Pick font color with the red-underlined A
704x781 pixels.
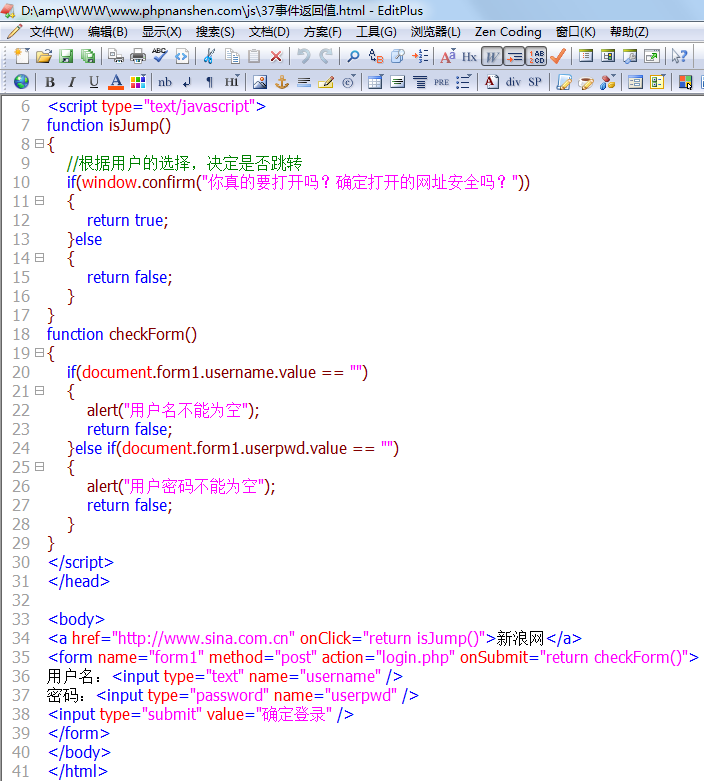[x=116, y=82]
